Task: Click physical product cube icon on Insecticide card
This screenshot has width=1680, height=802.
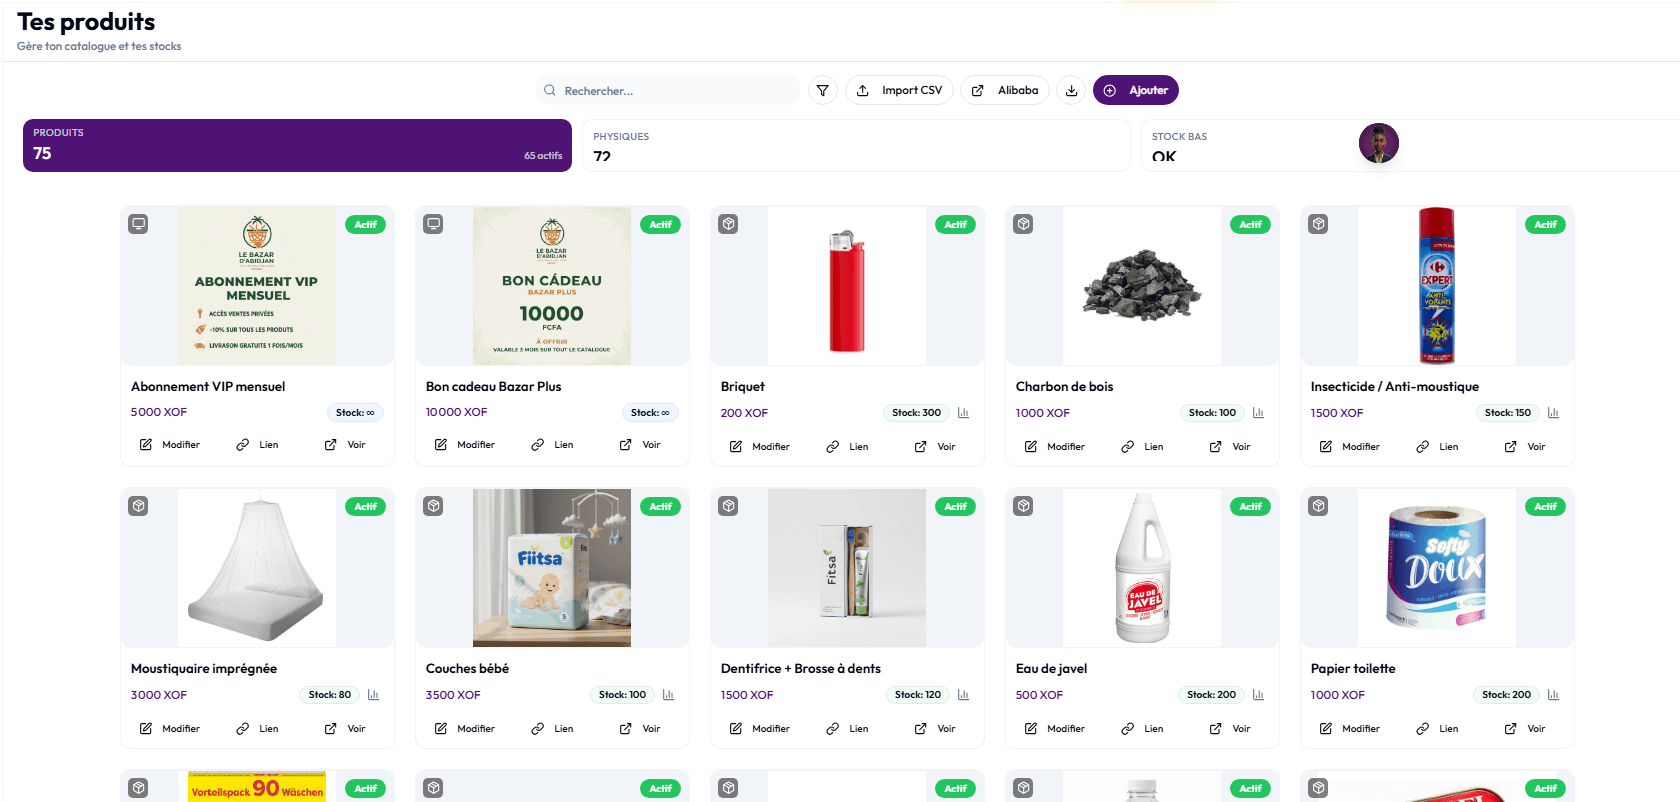Action: (x=1318, y=224)
